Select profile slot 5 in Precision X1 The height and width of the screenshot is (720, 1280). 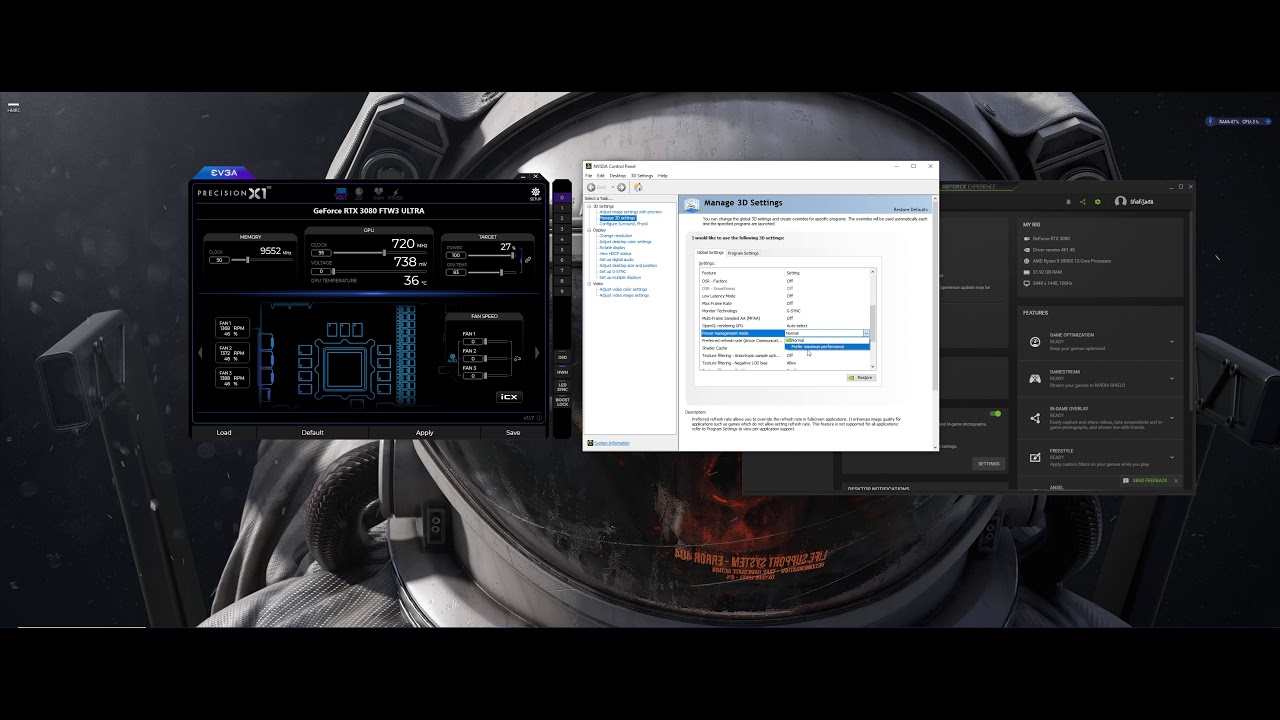point(562,250)
